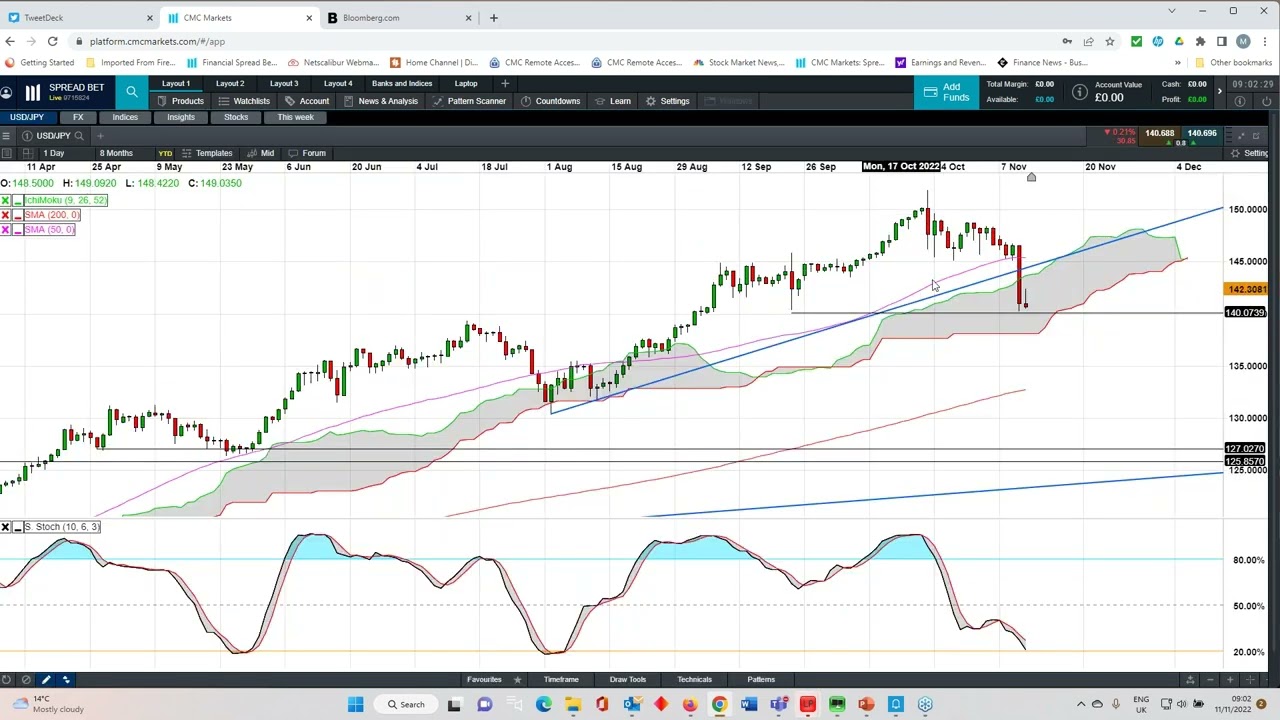Open the Learn section
The height and width of the screenshot is (720, 1280).
pyautogui.click(x=612, y=101)
